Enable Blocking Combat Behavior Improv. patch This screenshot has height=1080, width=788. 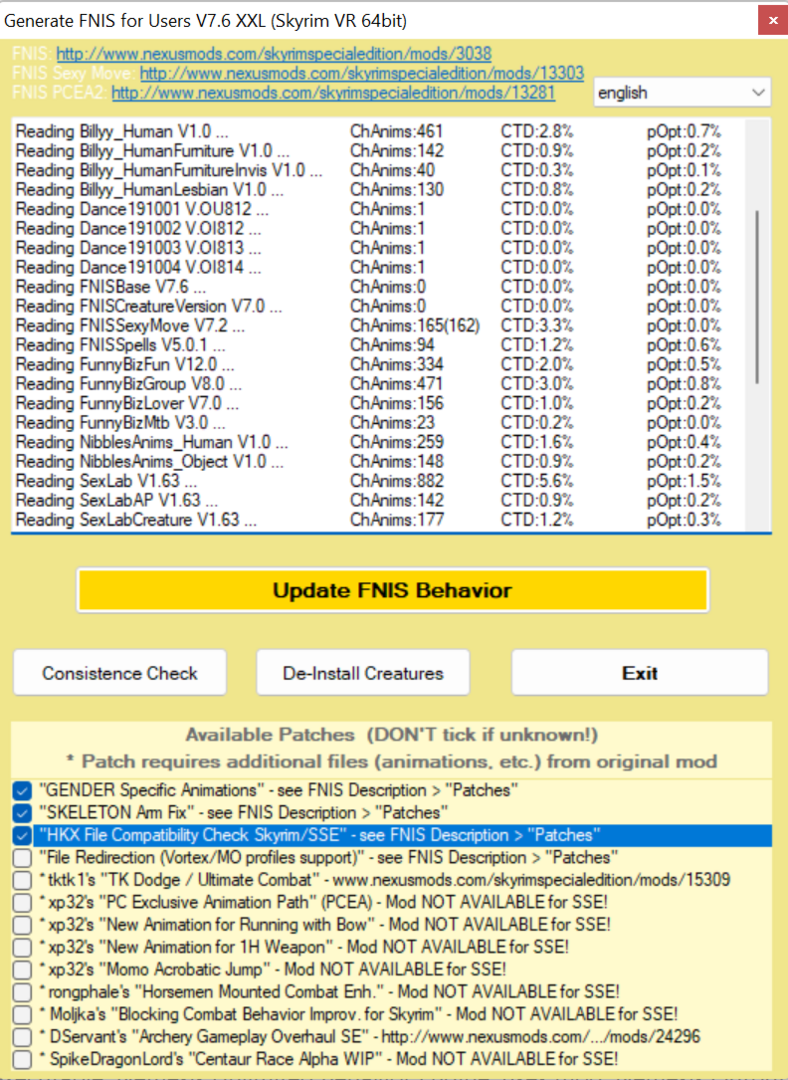point(22,1015)
